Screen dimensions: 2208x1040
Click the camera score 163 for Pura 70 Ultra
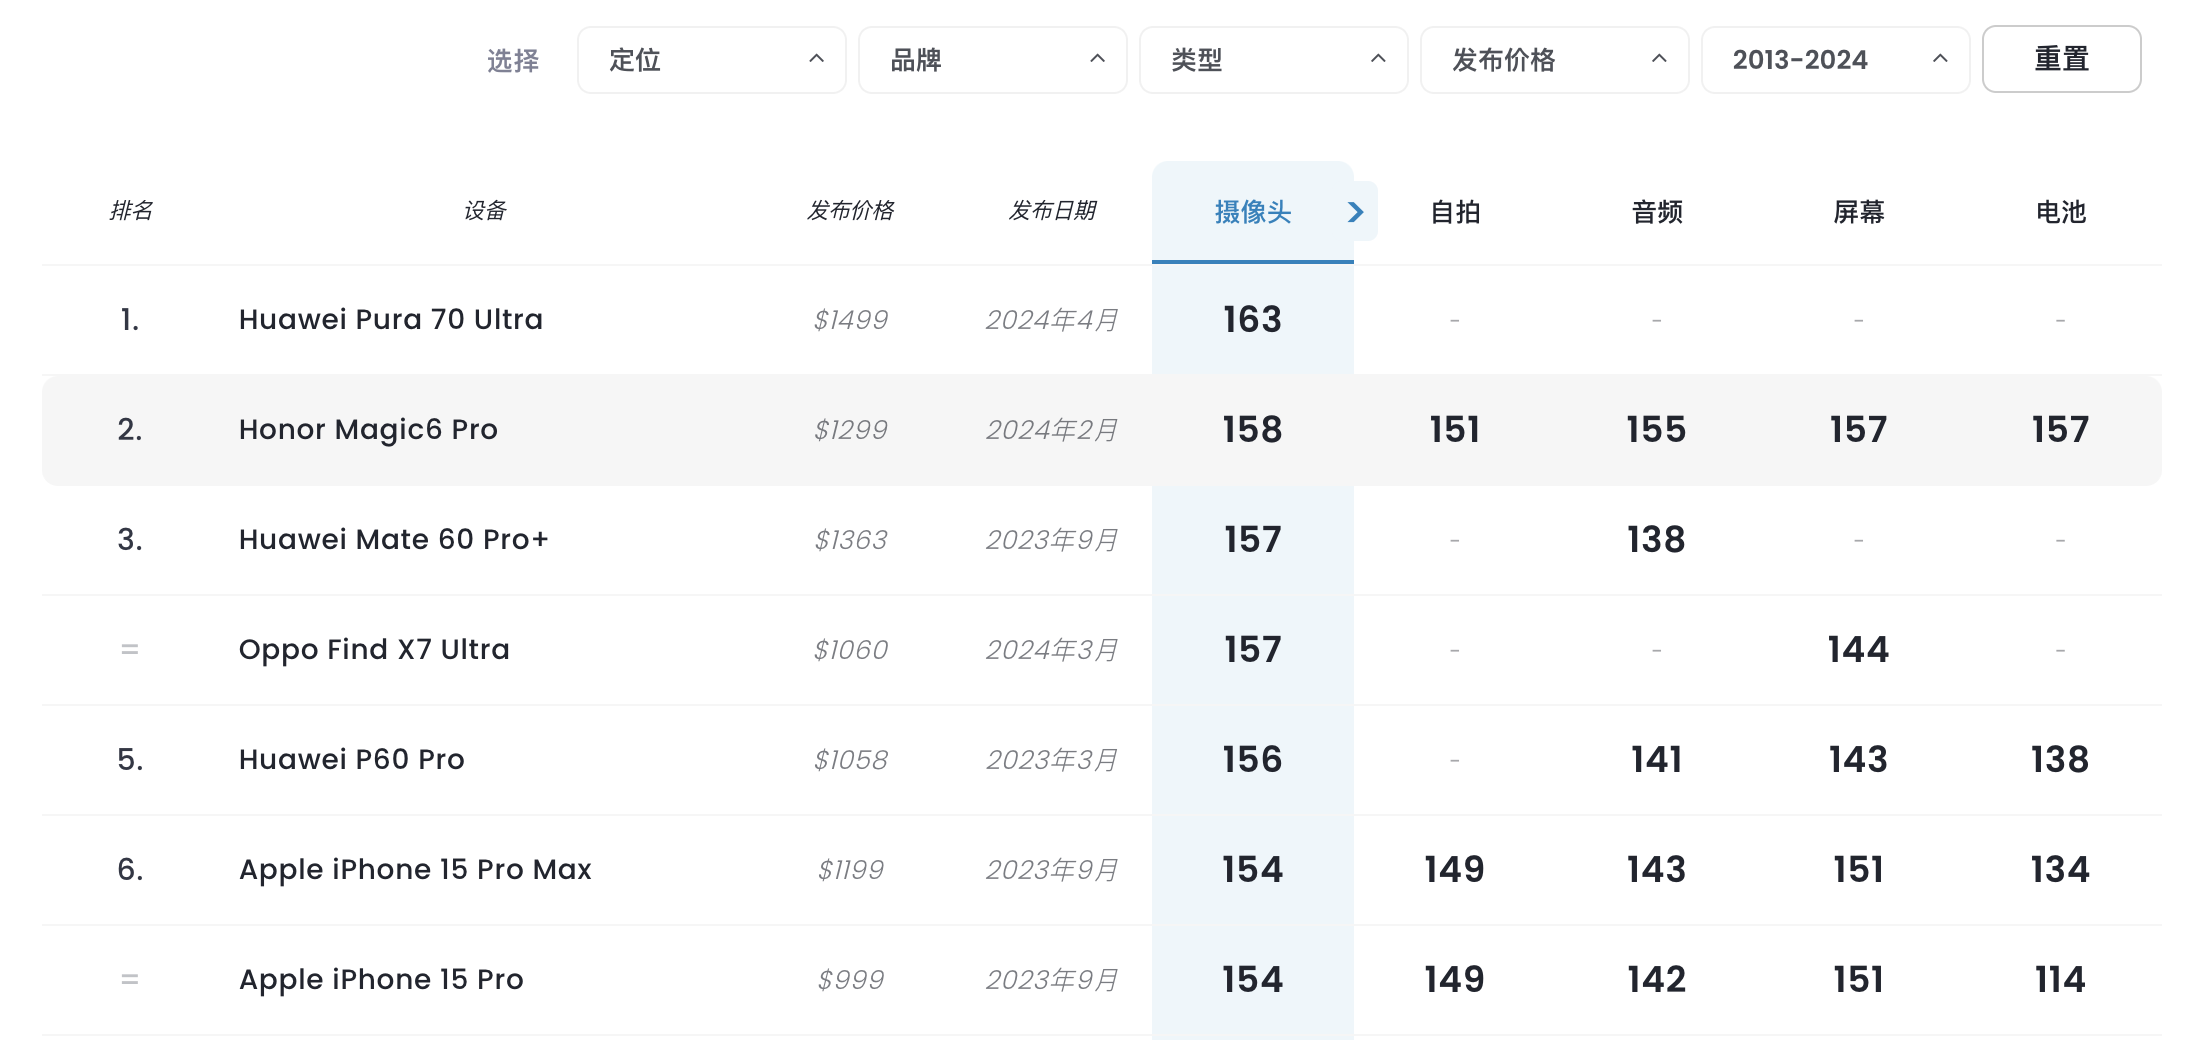click(x=1252, y=319)
